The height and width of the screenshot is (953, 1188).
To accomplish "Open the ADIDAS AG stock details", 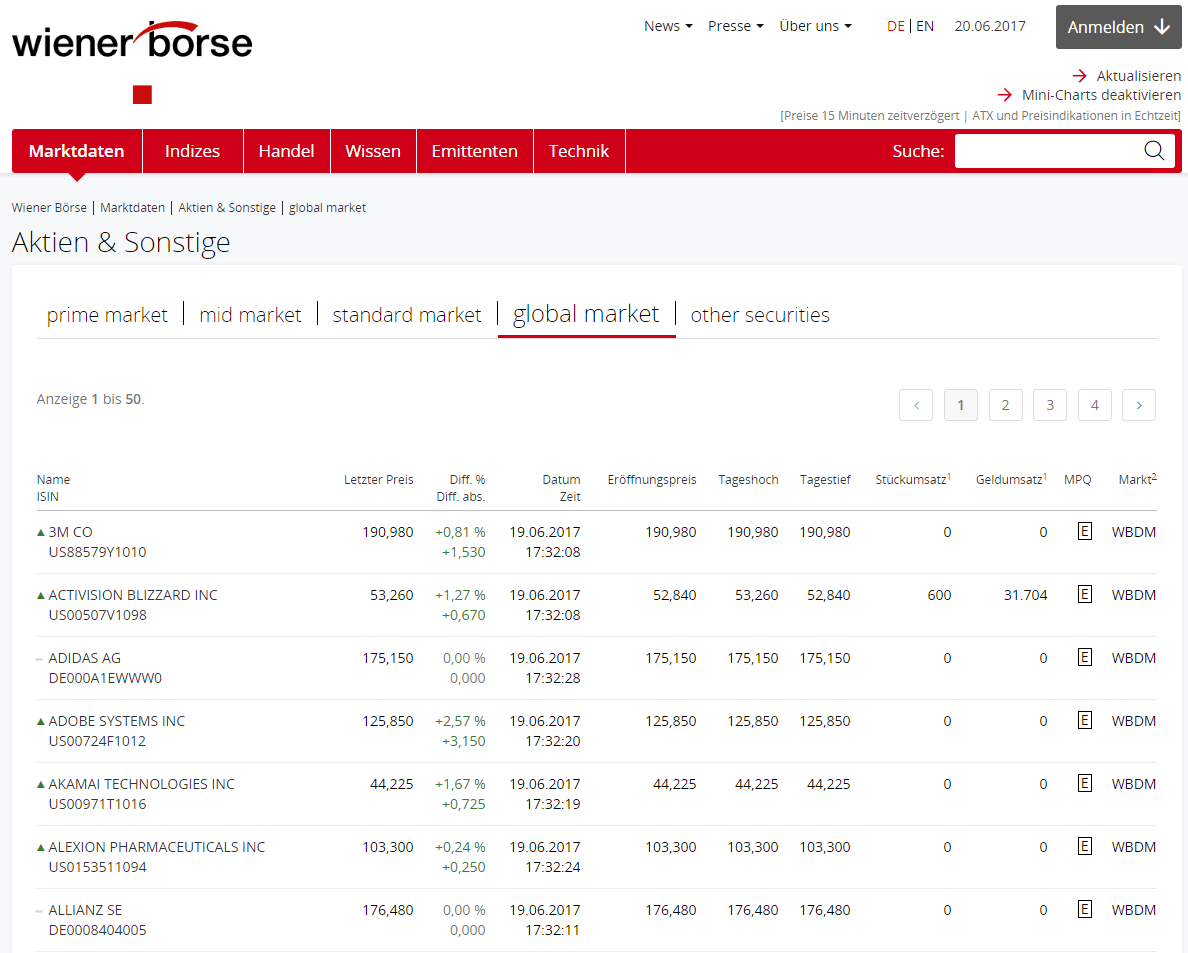I will 85,658.
